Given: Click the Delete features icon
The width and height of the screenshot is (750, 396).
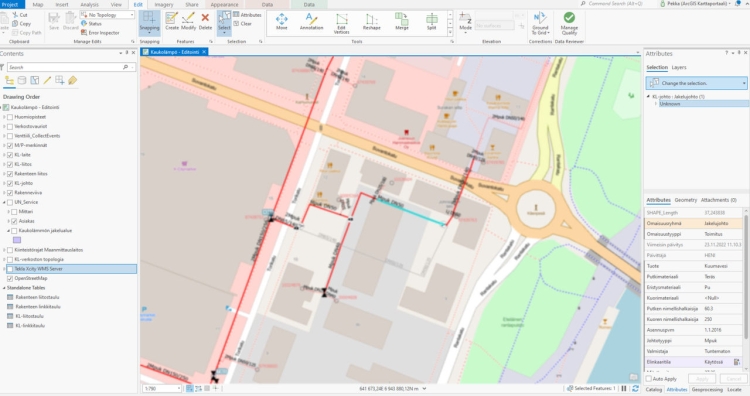Looking at the screenshot, I should click(x=205, y=21).
